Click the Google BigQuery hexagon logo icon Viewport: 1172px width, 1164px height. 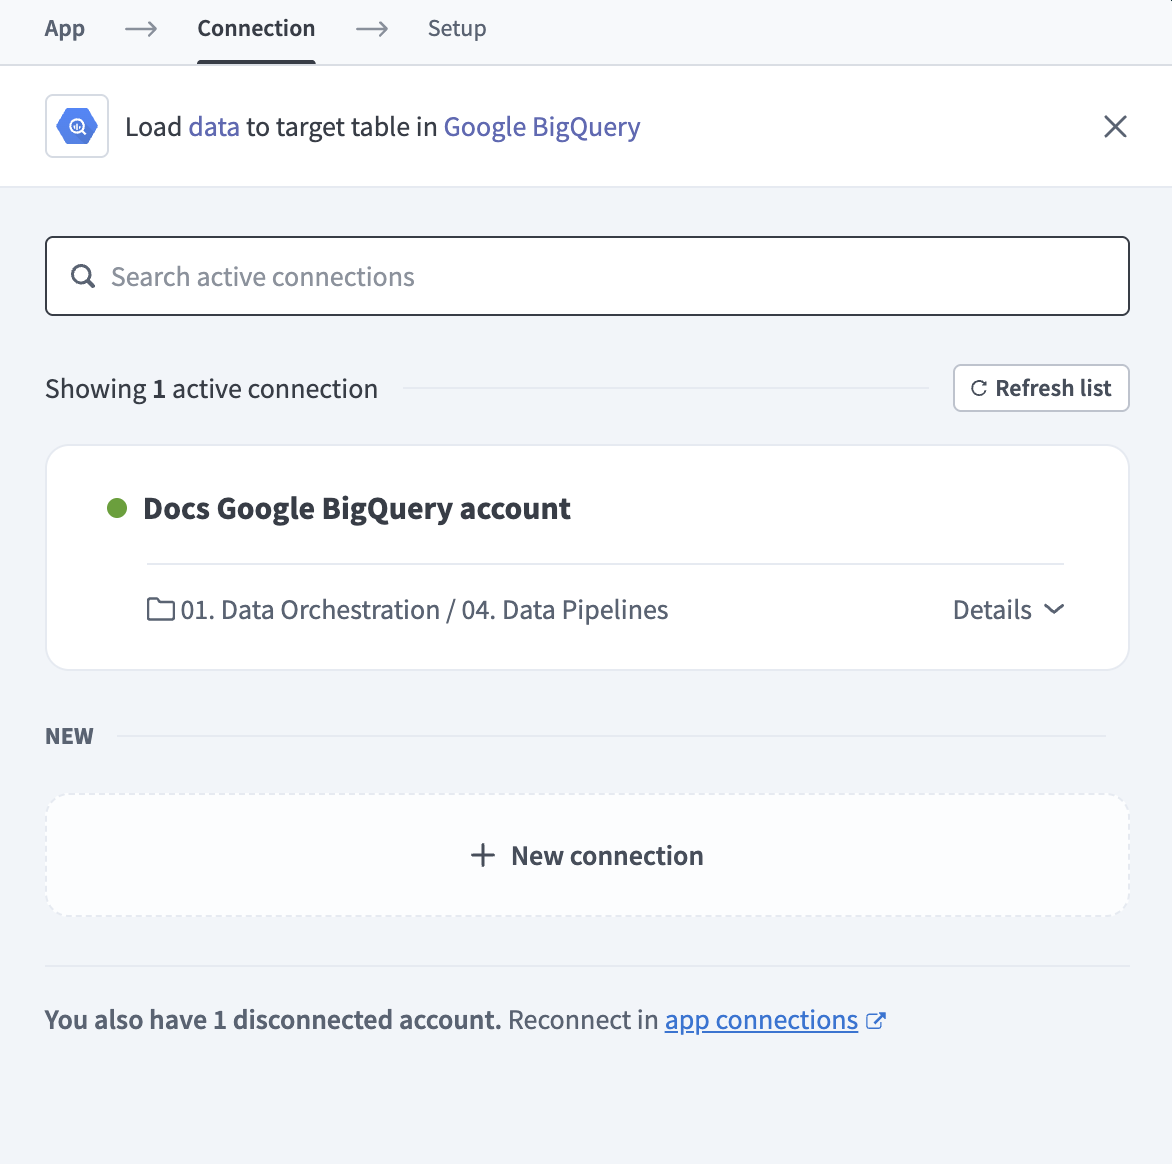click(x=76, y=126)
